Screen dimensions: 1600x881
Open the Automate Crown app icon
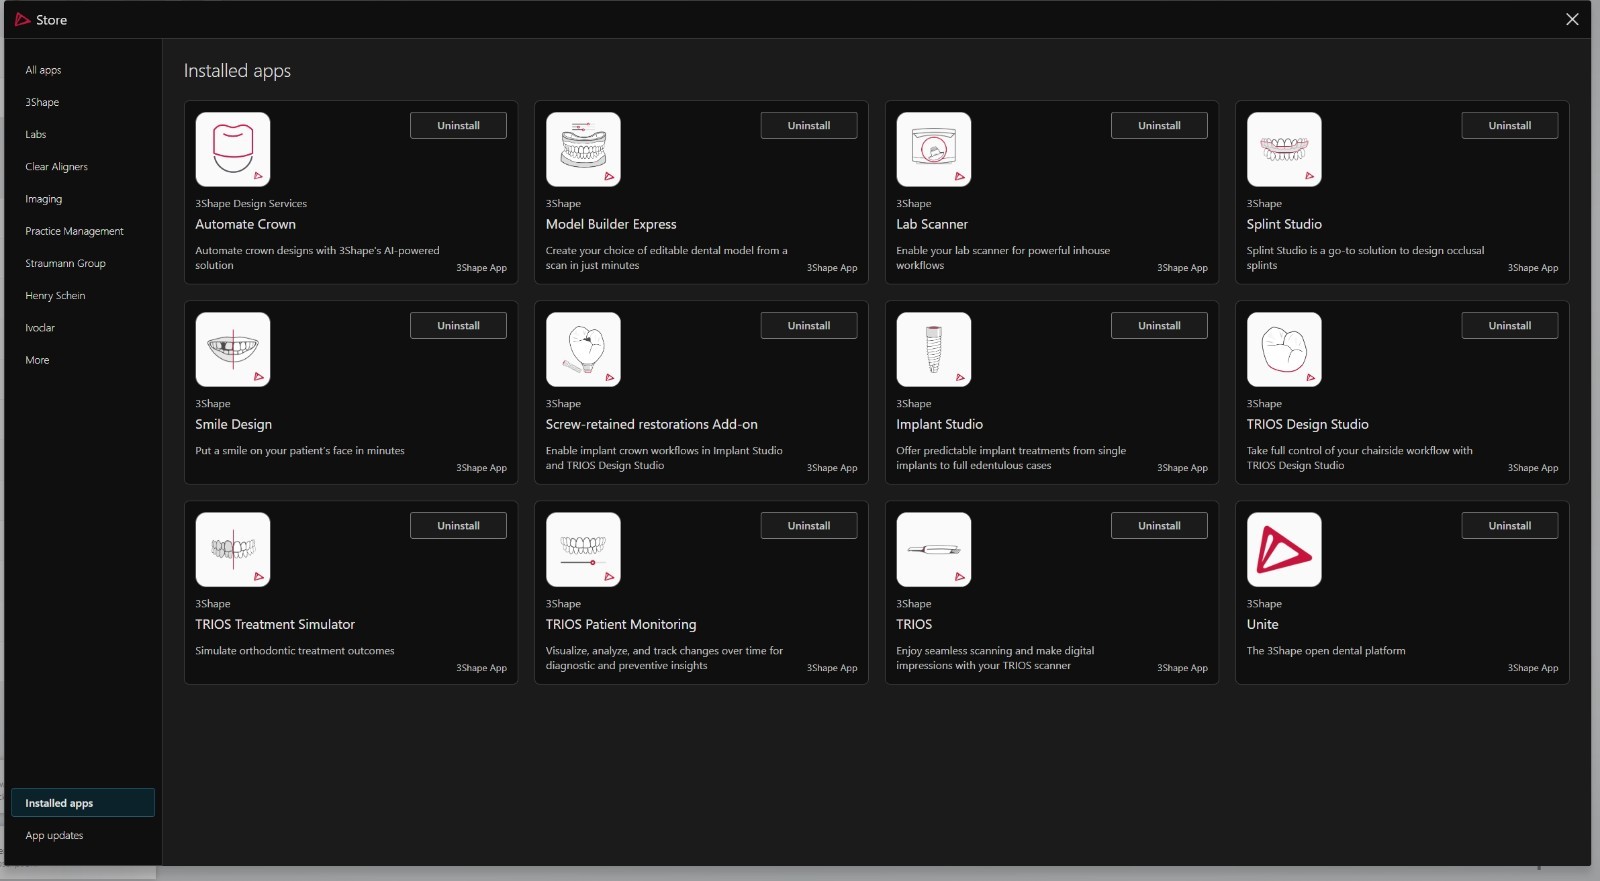233,149
